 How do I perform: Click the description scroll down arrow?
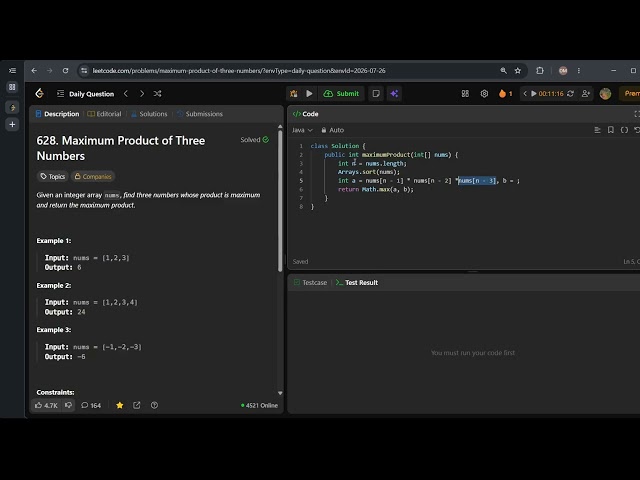click(280, 393)
